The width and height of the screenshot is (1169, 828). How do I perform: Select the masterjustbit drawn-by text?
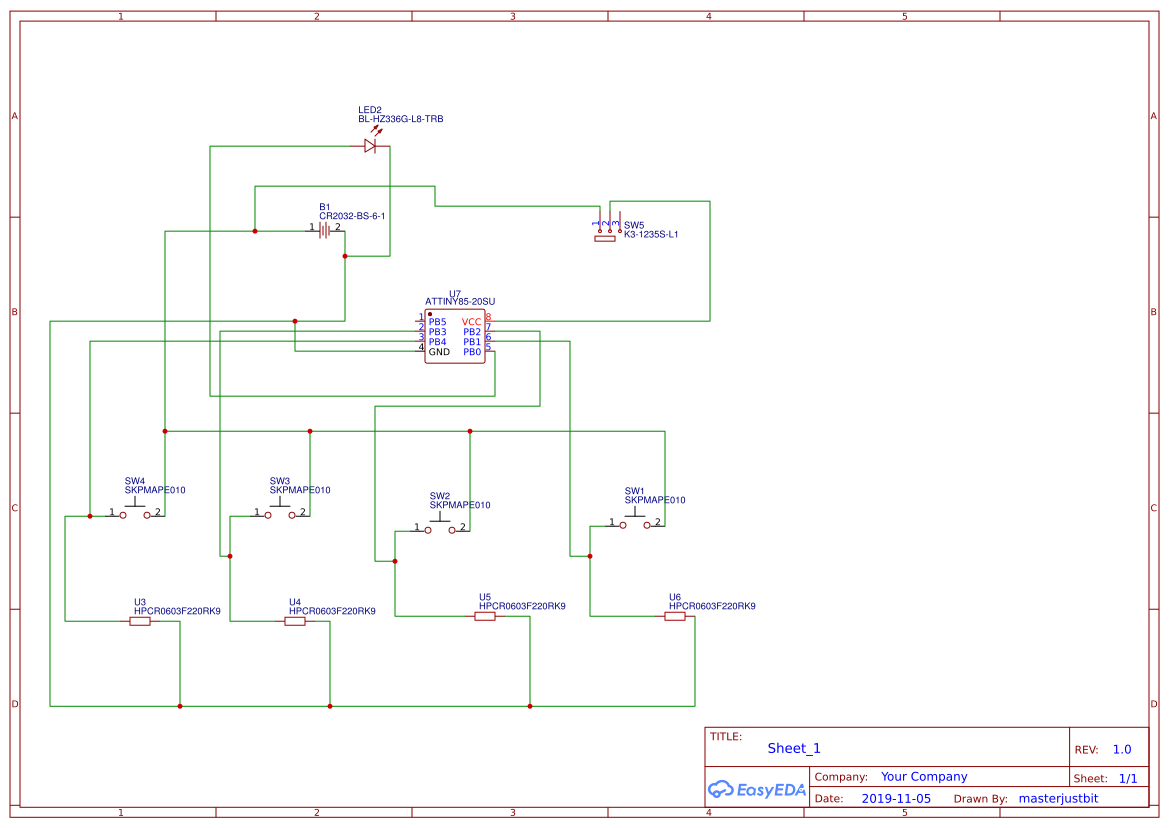pyautogui.click(x=1057, y=798)
